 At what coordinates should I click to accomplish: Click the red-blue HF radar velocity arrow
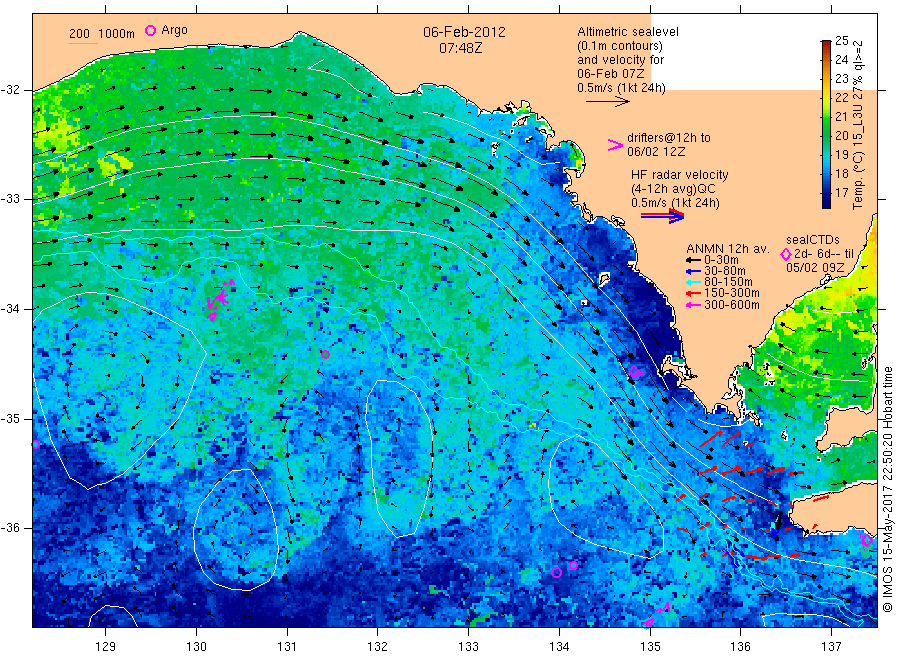(x=662, y=216)
